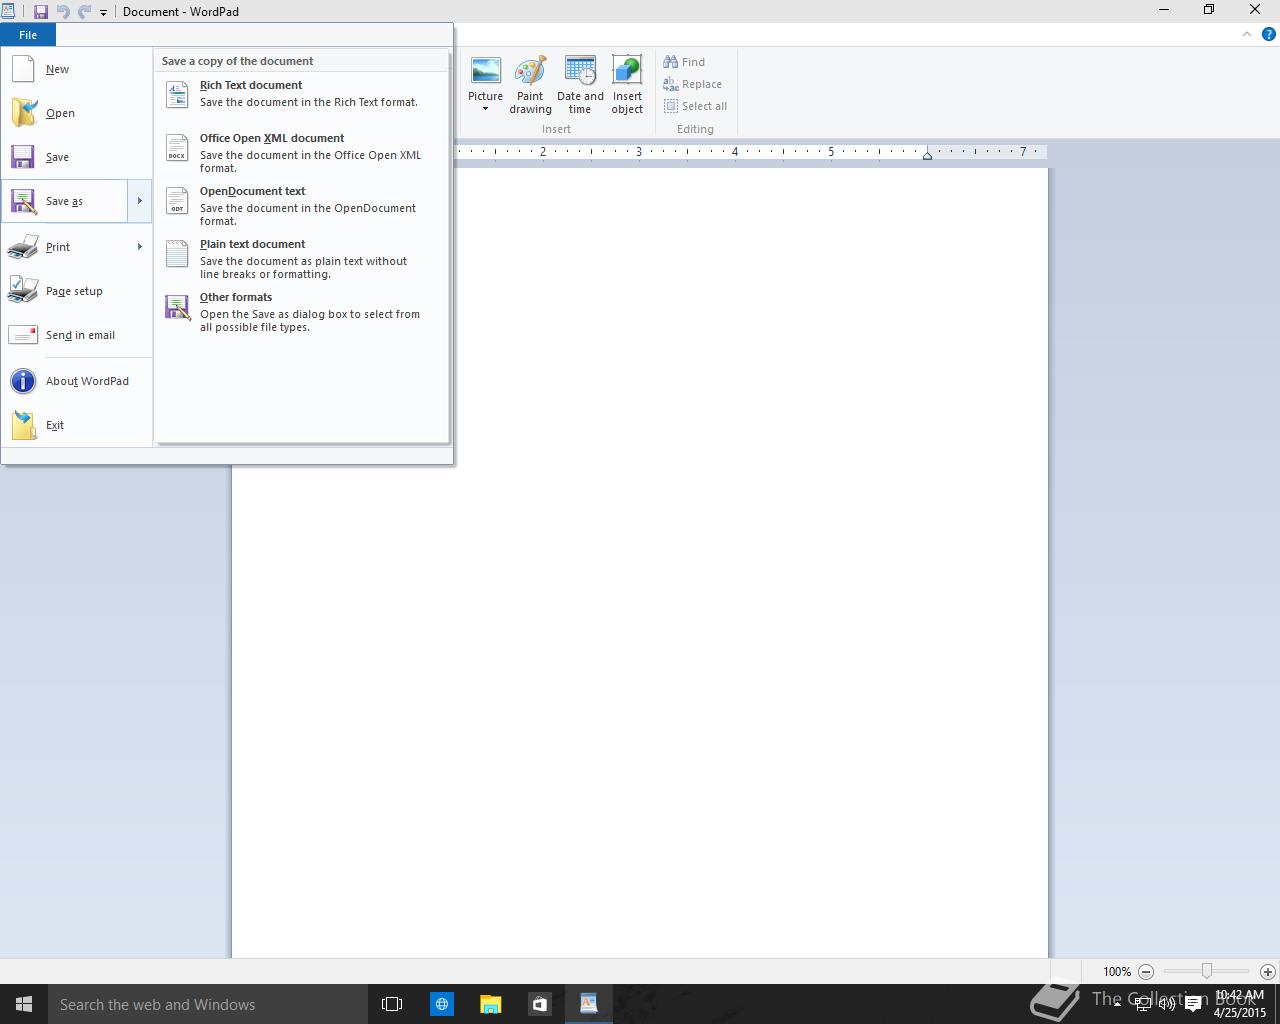The height and width of the screenshot is (1024, 1280).
Task: Expand the Save as submenu arrow
Action: point(139,201)
